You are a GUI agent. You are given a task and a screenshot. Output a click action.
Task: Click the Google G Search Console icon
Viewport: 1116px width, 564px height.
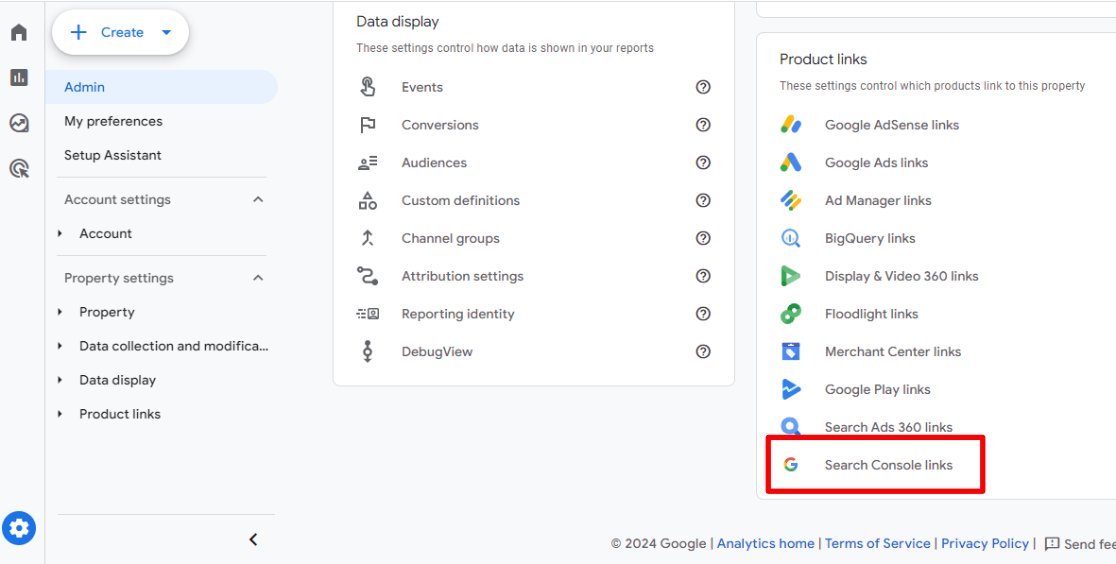point(790,464)
